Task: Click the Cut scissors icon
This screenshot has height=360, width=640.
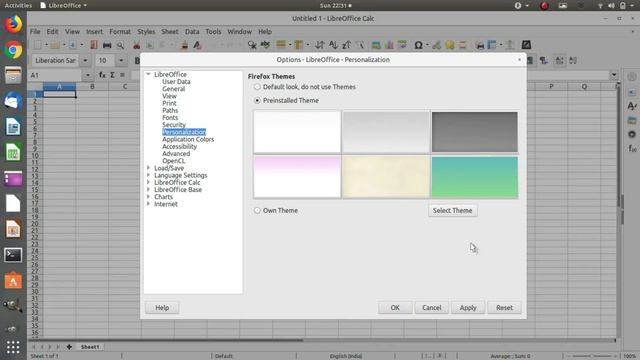Action: (x=136, y=45)
